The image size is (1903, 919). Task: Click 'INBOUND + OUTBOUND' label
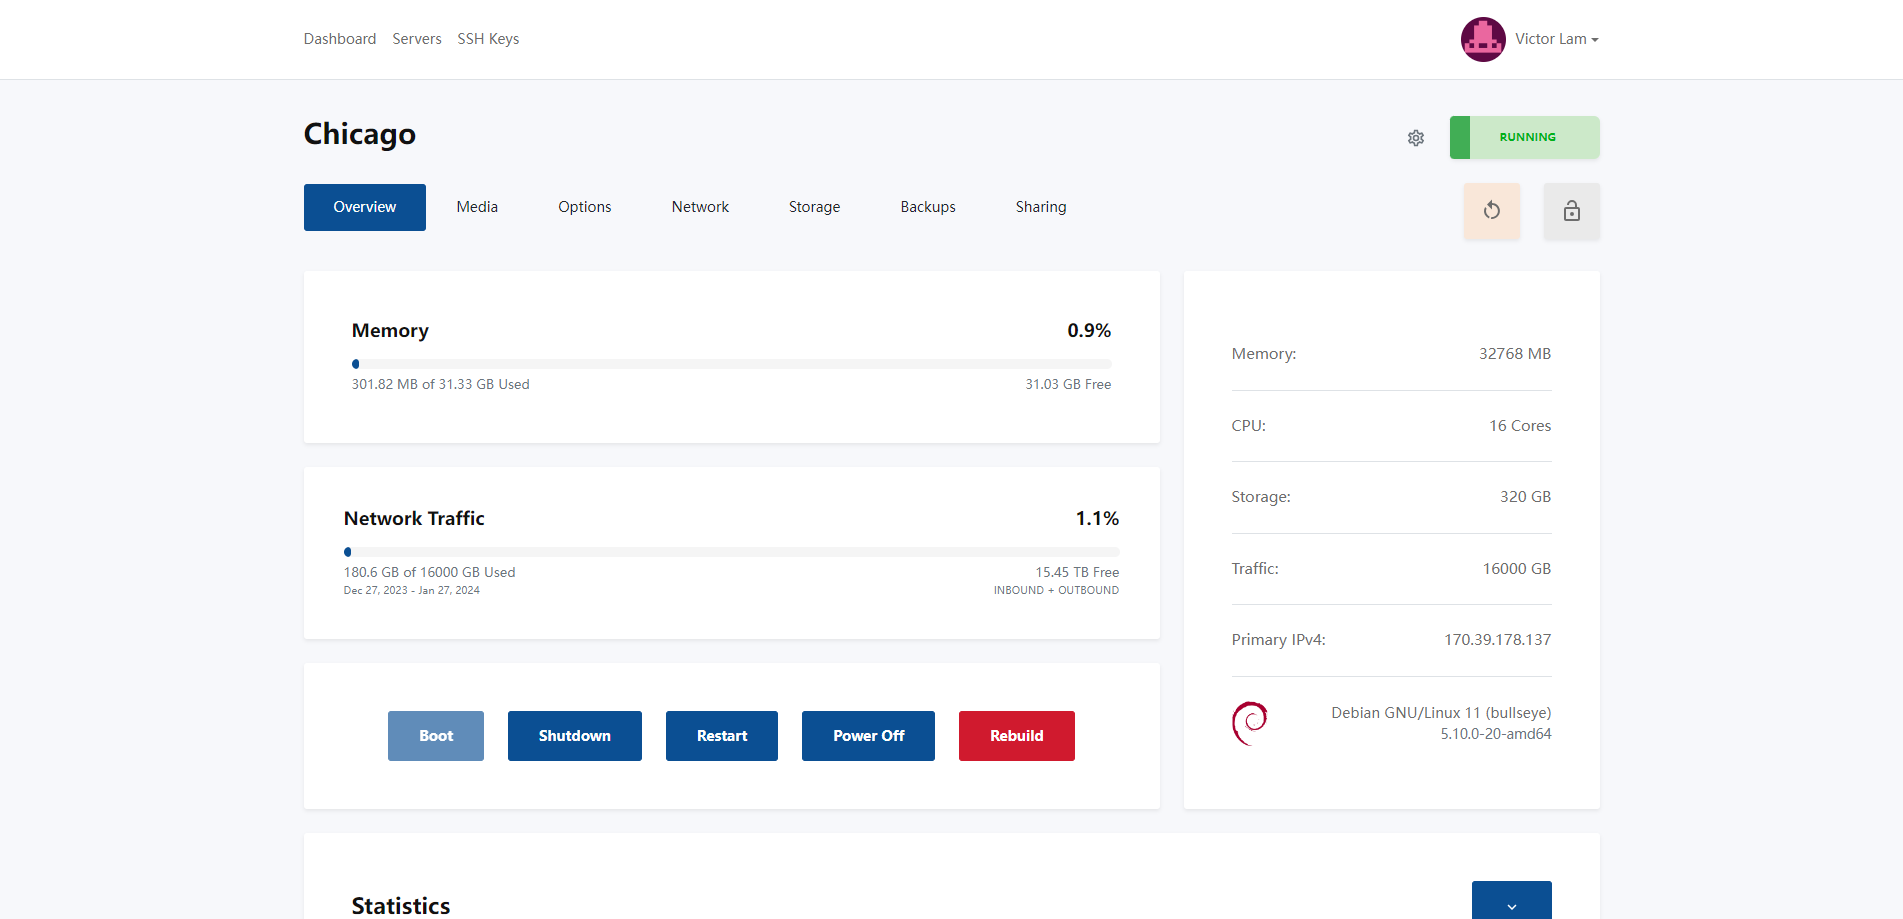(x=1056, y=590)
